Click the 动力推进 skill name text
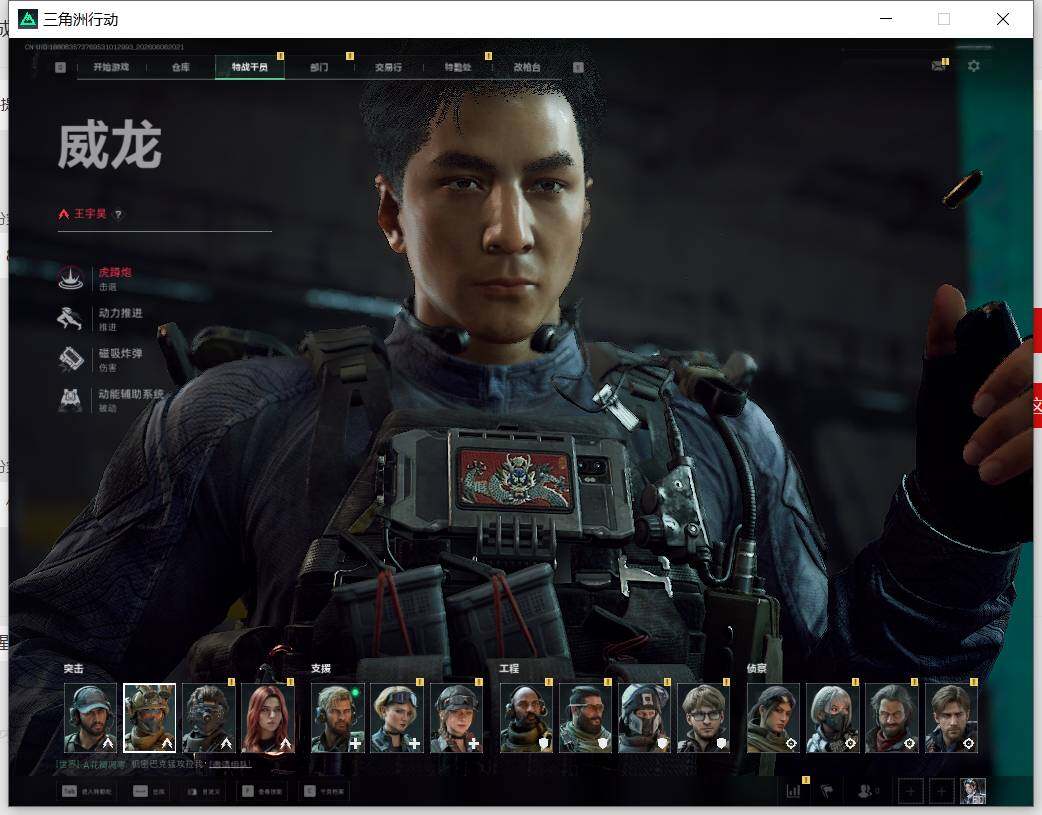 coord(120,312)
